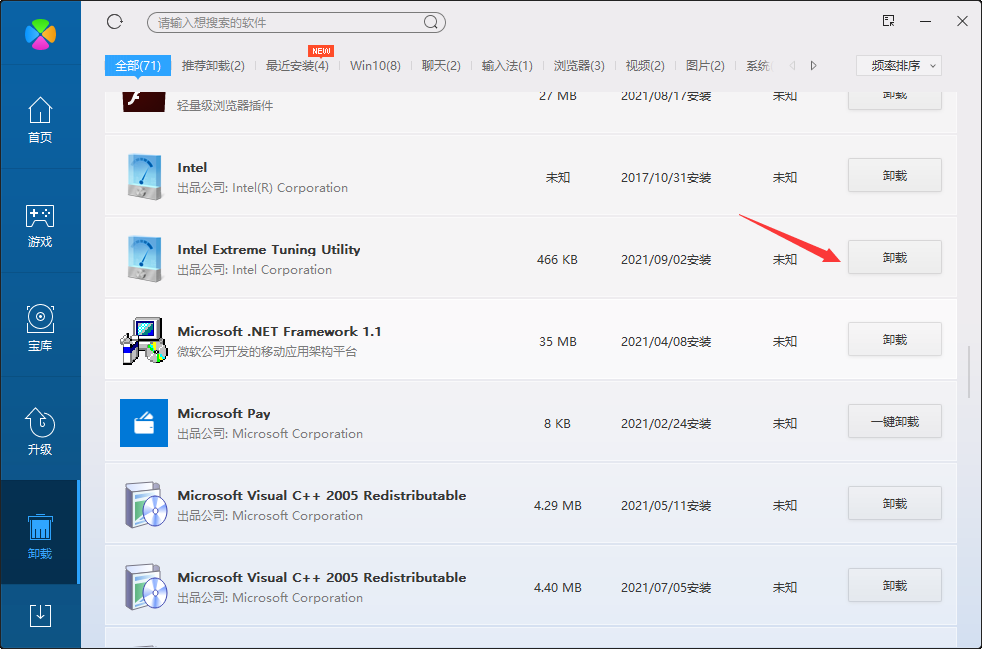Screen dimensions: 982x649
Task: Select the Win10(8) category tab
Action: [375, 66]
